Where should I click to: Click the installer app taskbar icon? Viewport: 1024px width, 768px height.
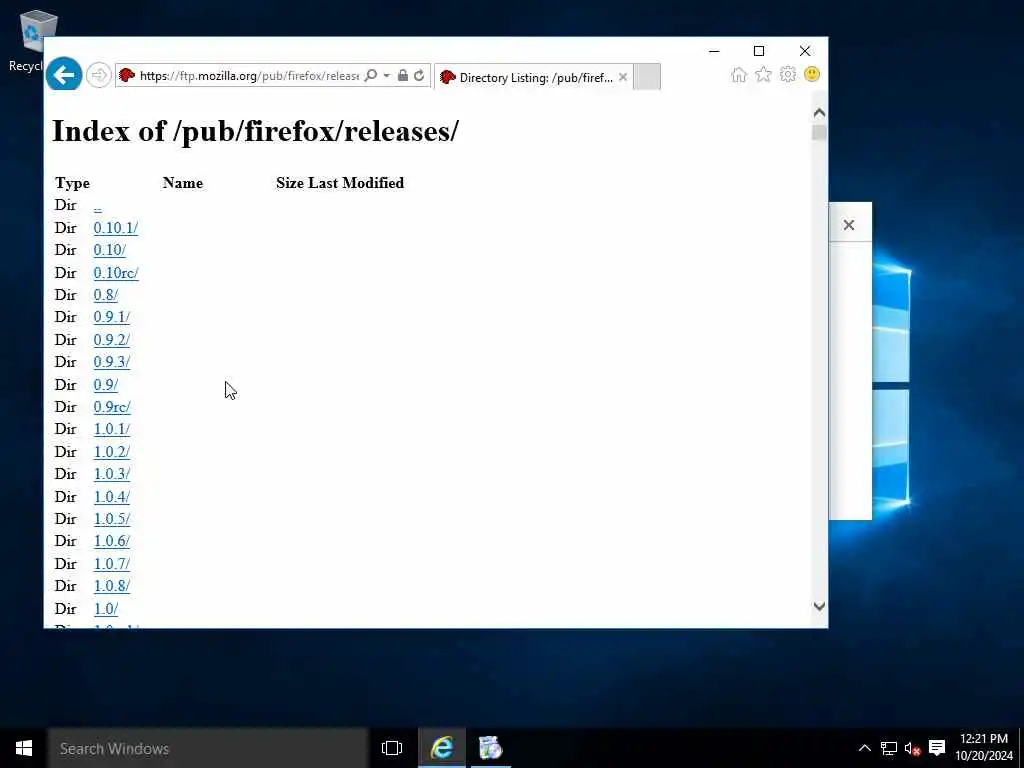tap(490, 748)
